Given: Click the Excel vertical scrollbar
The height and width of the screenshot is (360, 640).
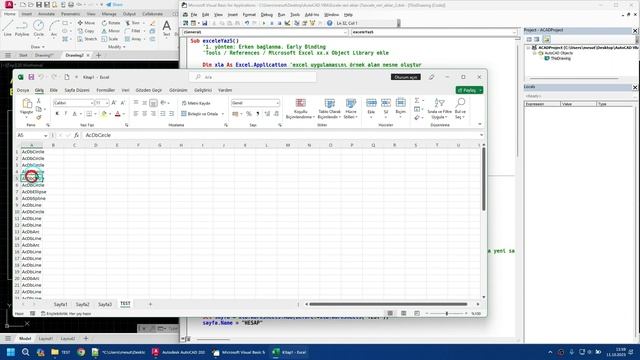Looking at the screenshot, I should tap(484, 180).
